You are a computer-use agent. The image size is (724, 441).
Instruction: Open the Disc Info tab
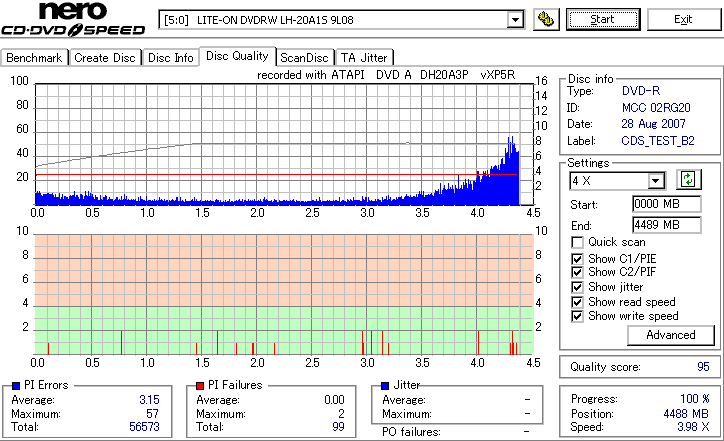(170, 58)
